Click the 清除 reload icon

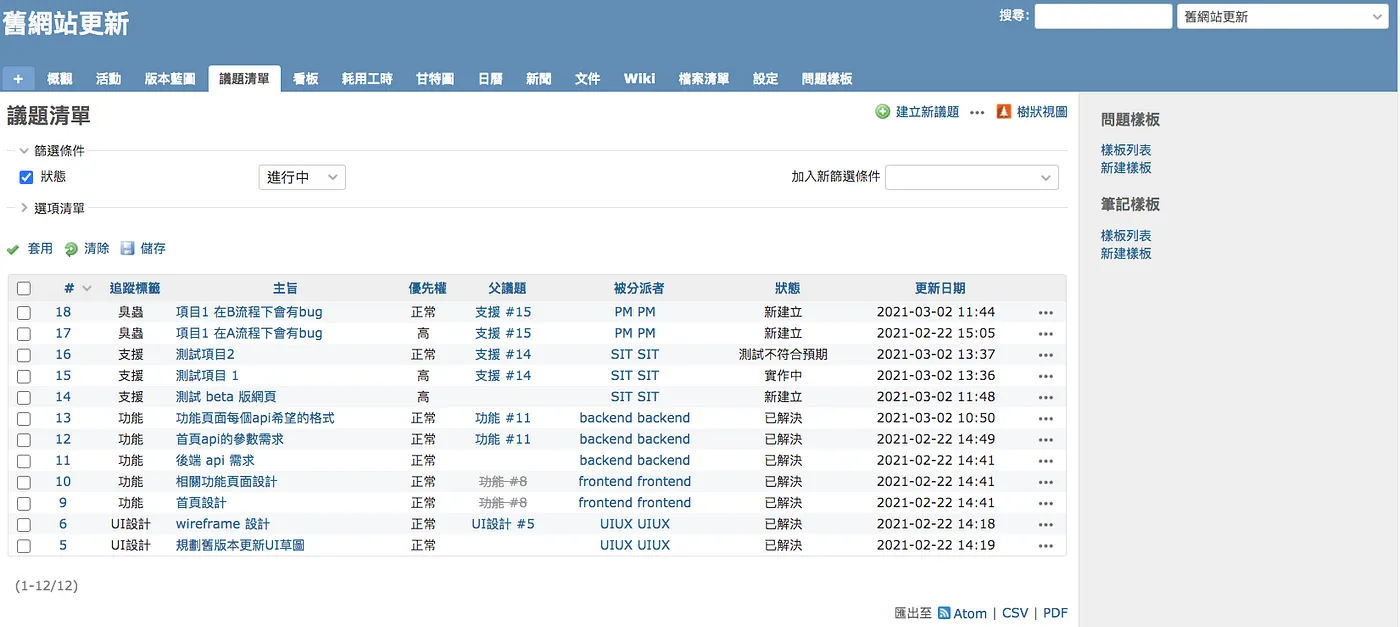(x=71, y=249)
